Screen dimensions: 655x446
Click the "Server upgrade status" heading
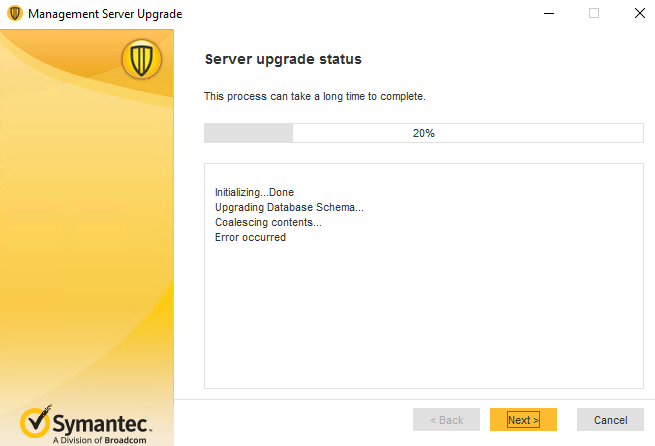pyautogui.click(x=283, y=59)
